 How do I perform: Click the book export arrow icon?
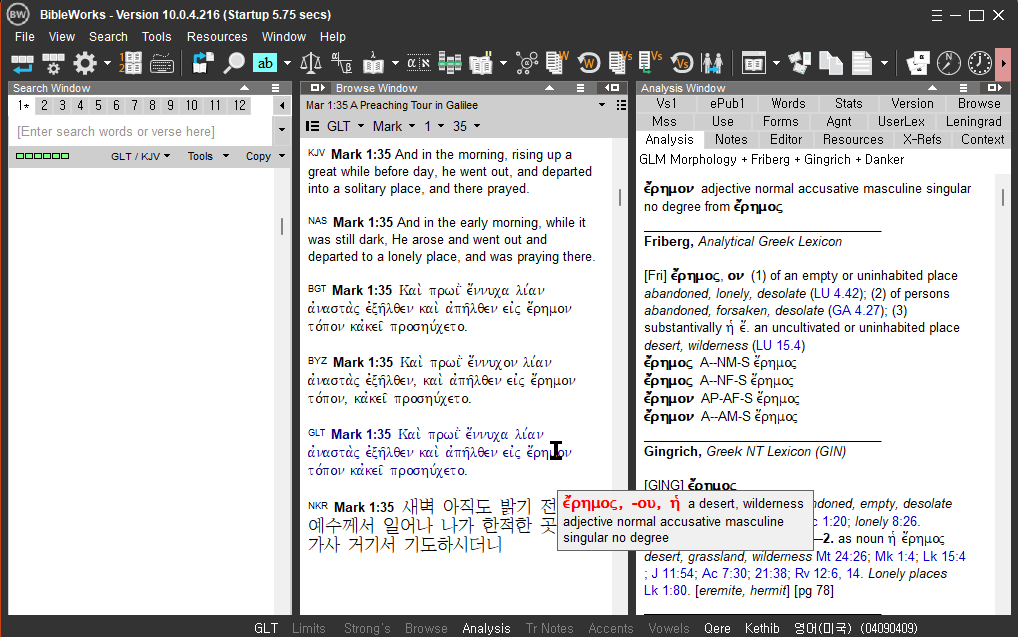[203, 63]
